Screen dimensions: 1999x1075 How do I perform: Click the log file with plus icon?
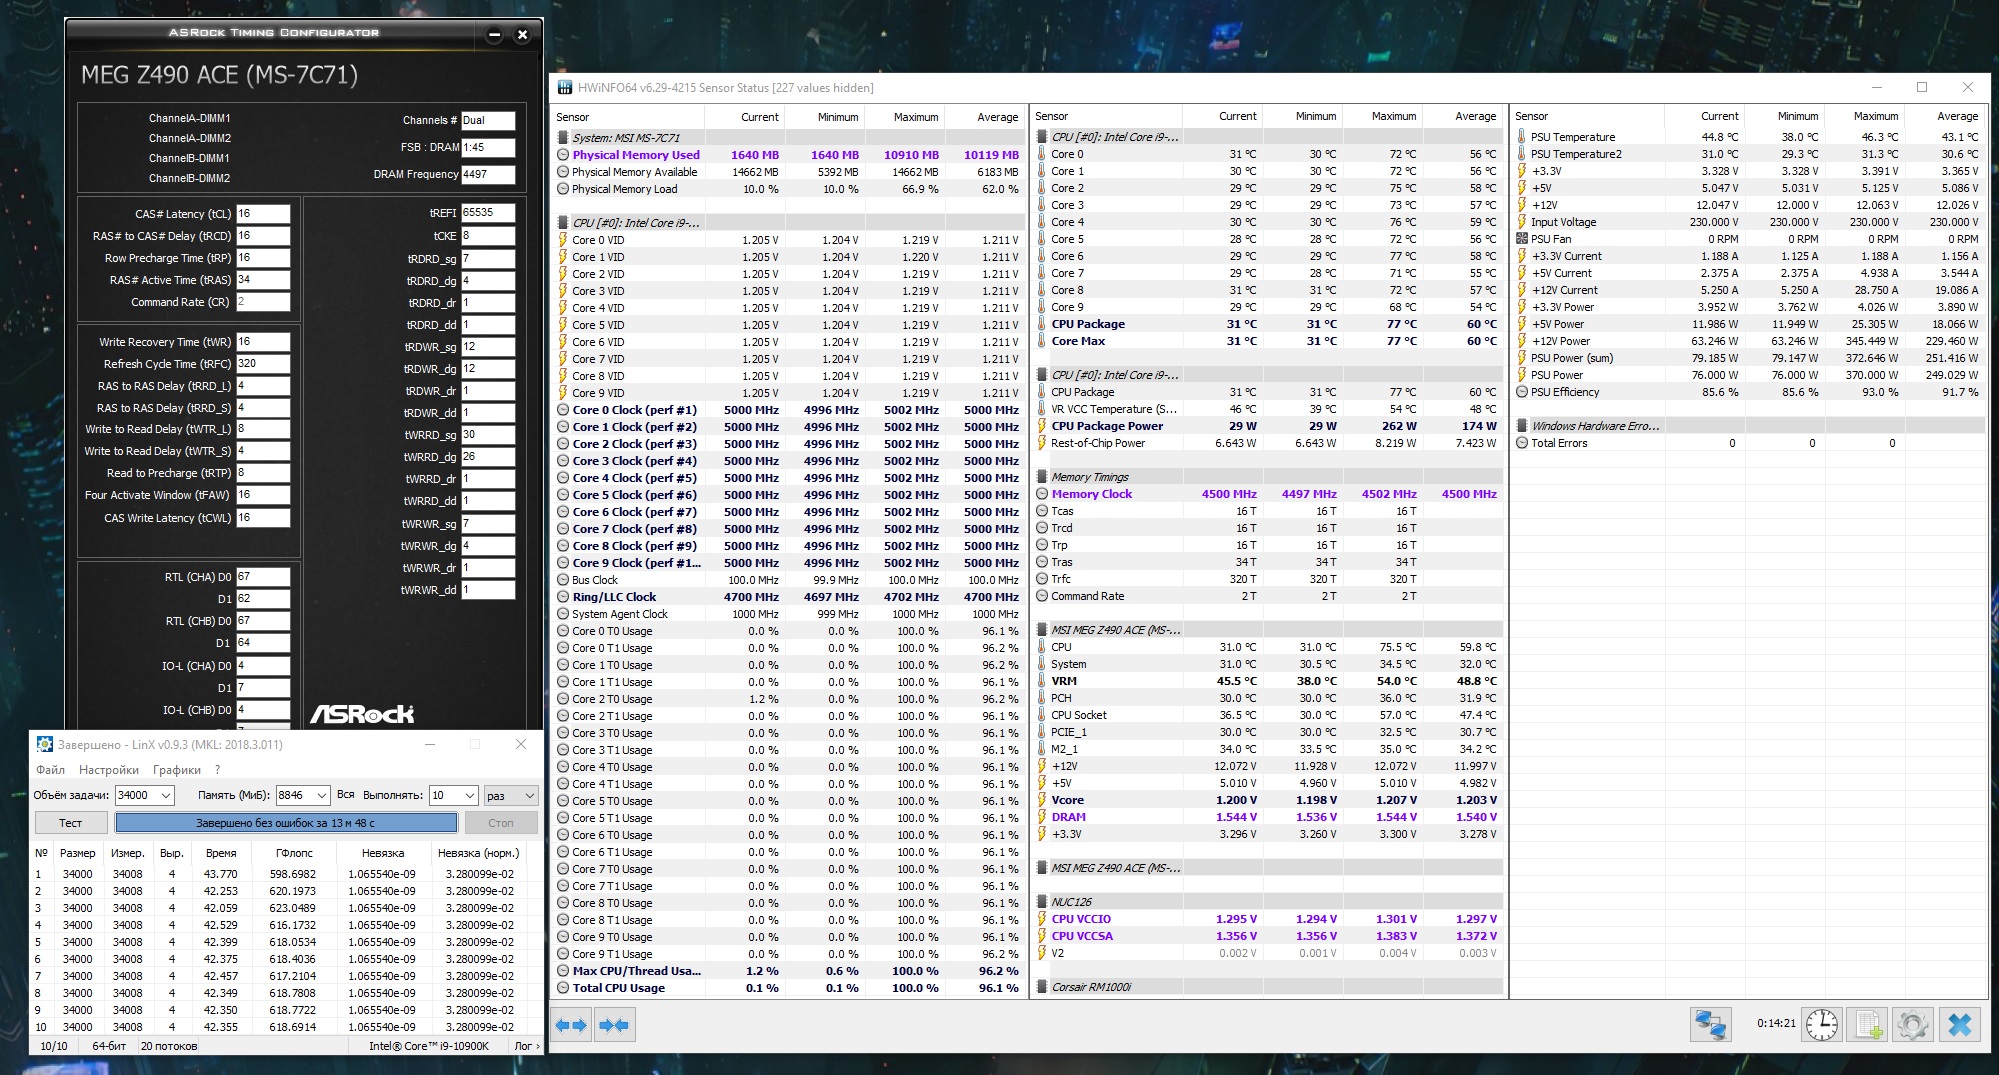pos(1868,1025)
